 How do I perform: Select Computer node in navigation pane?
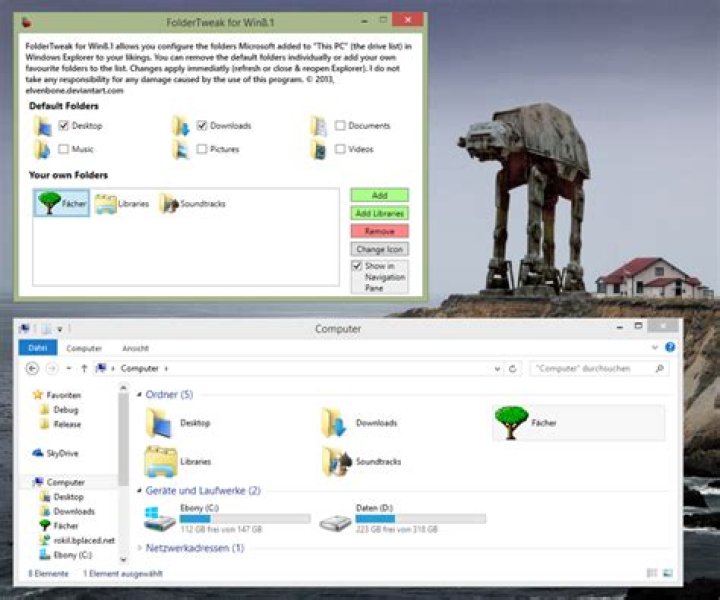pos(59,482)
